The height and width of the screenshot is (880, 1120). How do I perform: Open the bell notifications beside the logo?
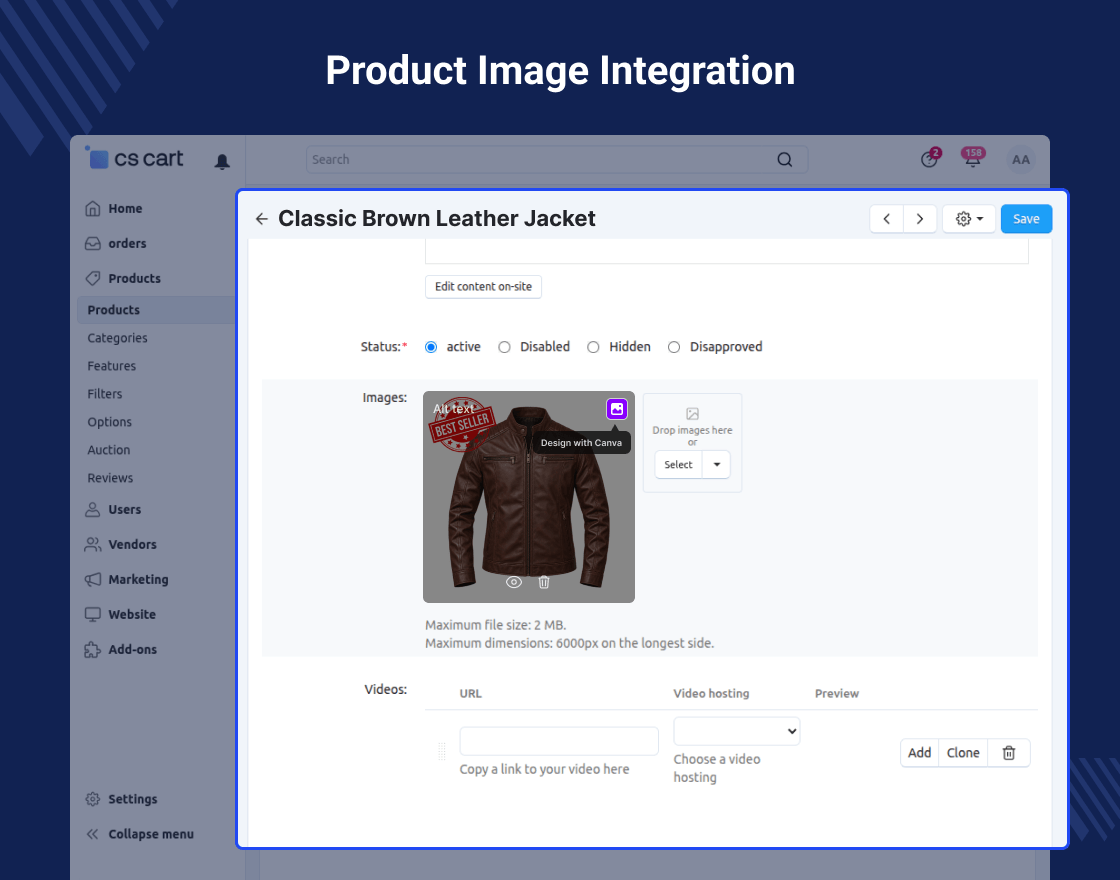(x=222, y=161)
